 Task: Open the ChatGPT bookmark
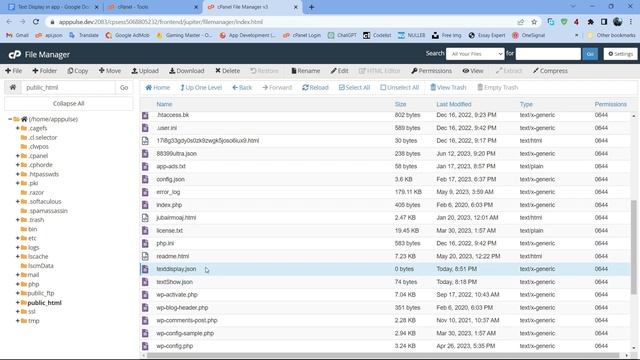tap(342, 35)
